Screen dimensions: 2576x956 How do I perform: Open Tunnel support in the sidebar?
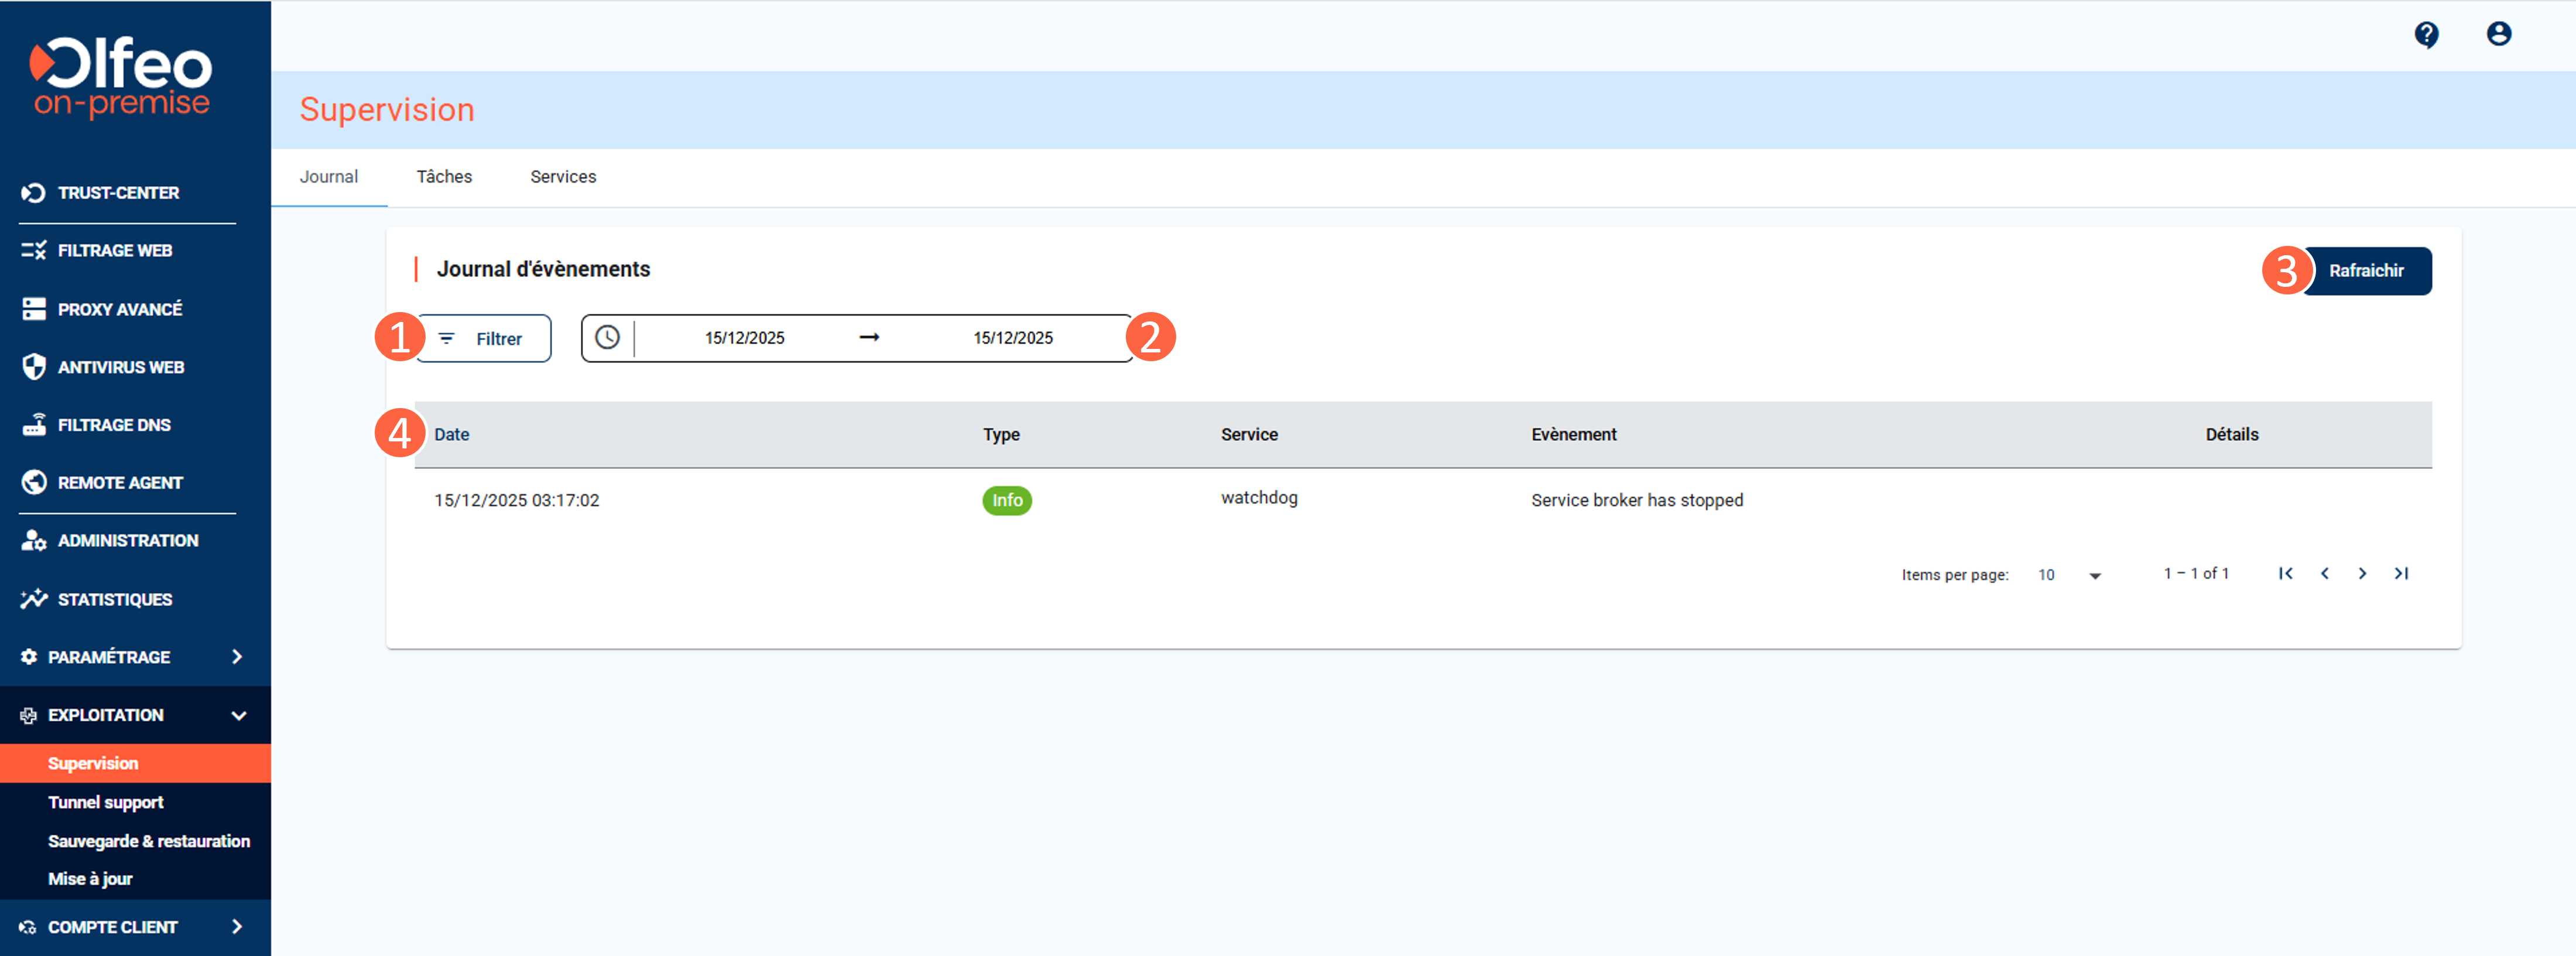106,802
